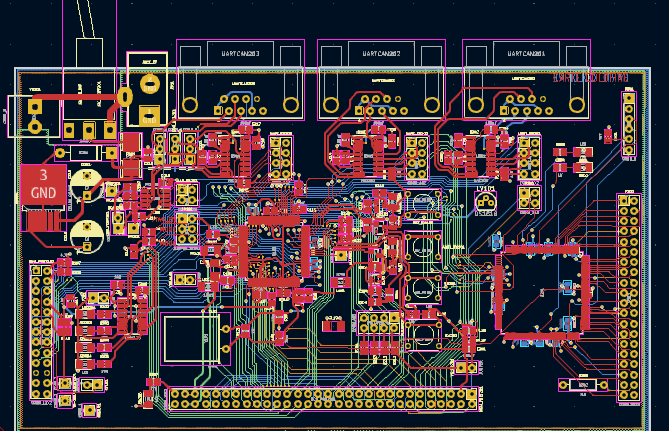Select the central red microcontroller footprint
The width and height of the screenshot is (669, 431).
pos(274,250)
